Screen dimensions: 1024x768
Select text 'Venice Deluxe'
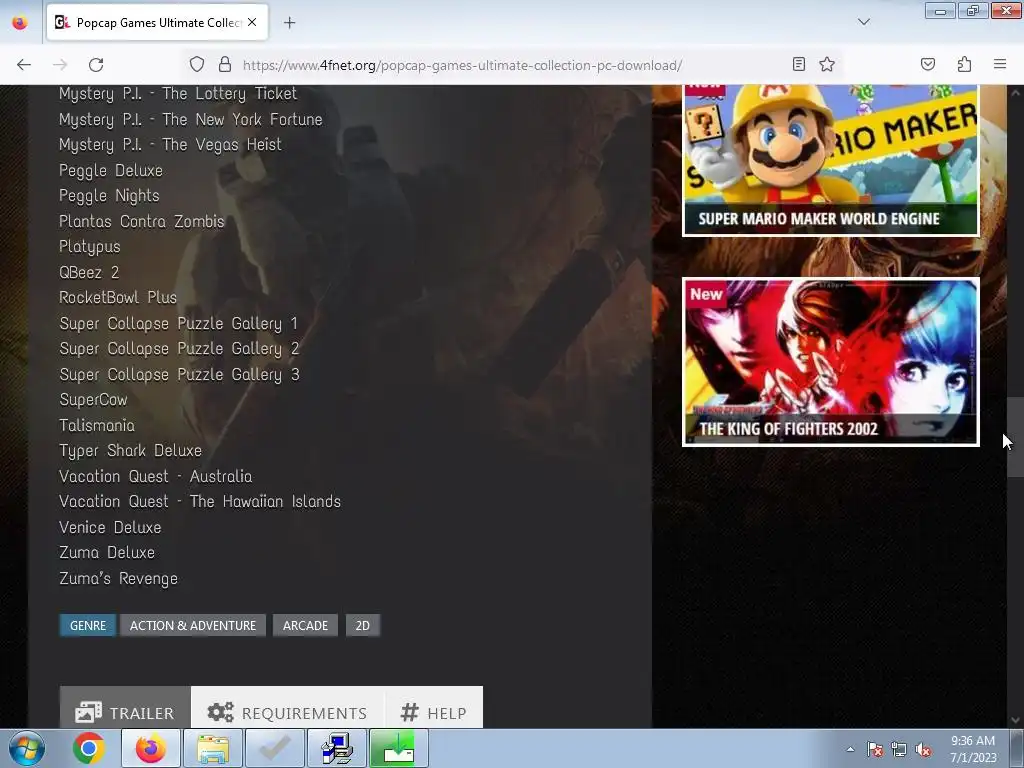click(110, 527)
